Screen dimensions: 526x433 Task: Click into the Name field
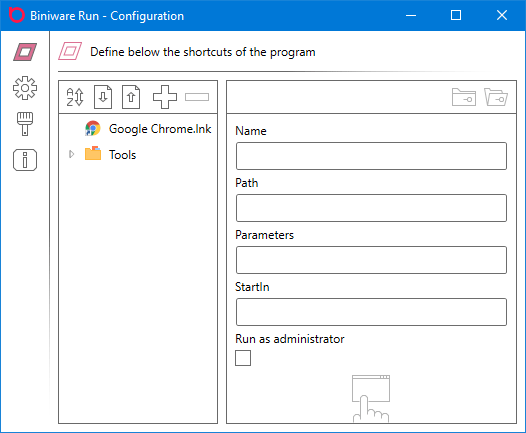371,156
